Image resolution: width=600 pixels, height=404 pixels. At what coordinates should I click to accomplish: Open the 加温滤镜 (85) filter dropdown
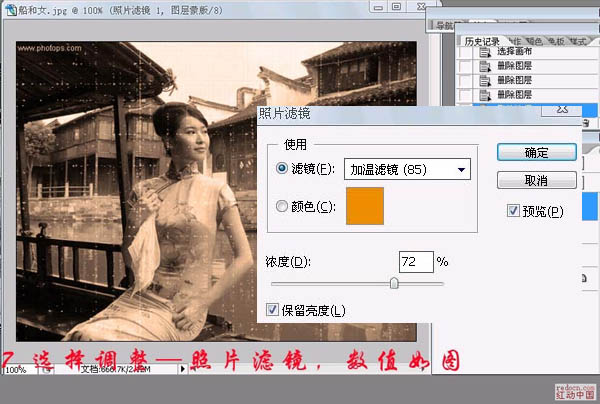coord(407,169)
